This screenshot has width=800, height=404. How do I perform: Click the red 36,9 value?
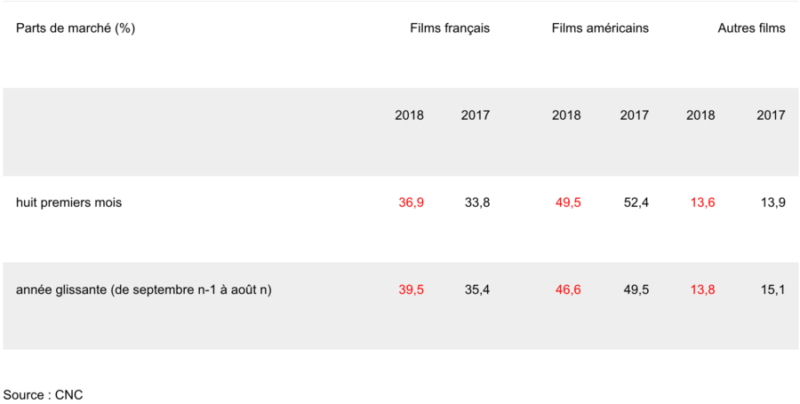tap(411, 202)
